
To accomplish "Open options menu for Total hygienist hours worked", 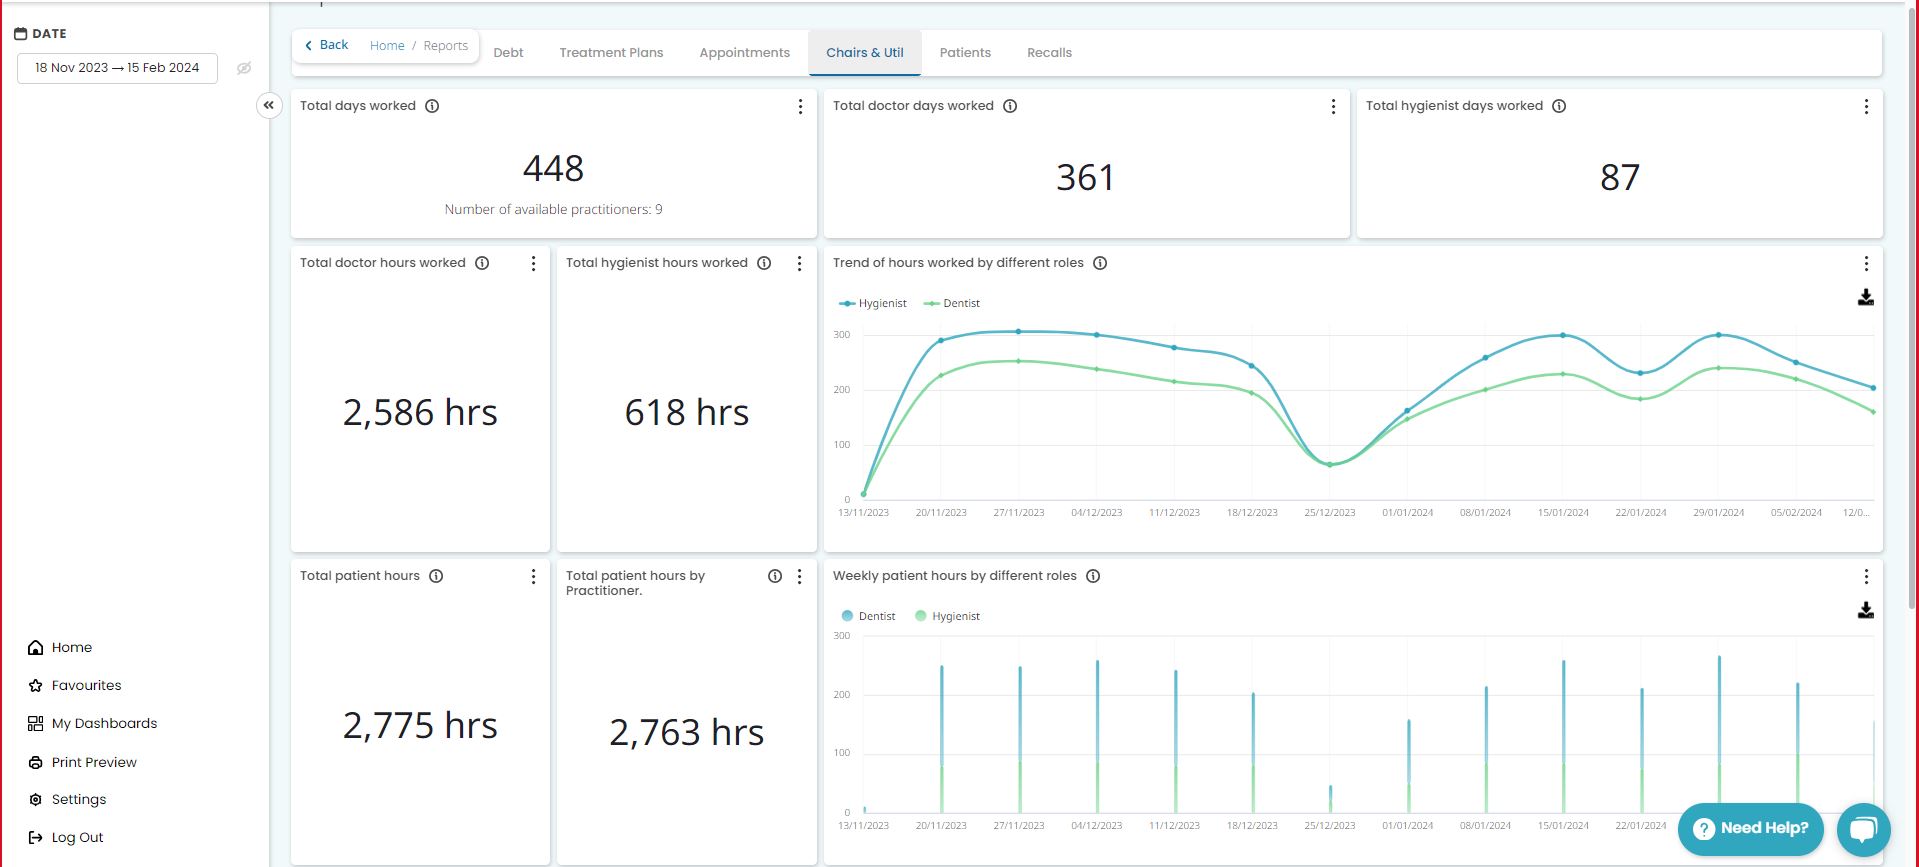I will click(x=799, y=264).
